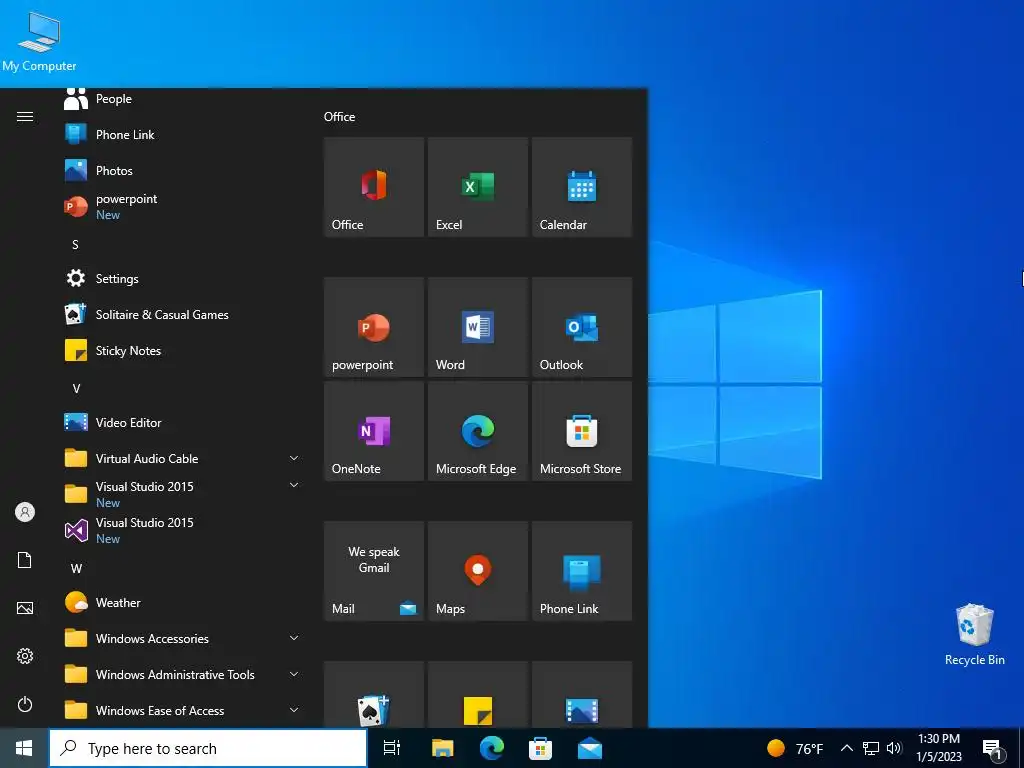This screenshot has width=1024, height=768.
Task: Open Weather in the app list
Action: 183,602
